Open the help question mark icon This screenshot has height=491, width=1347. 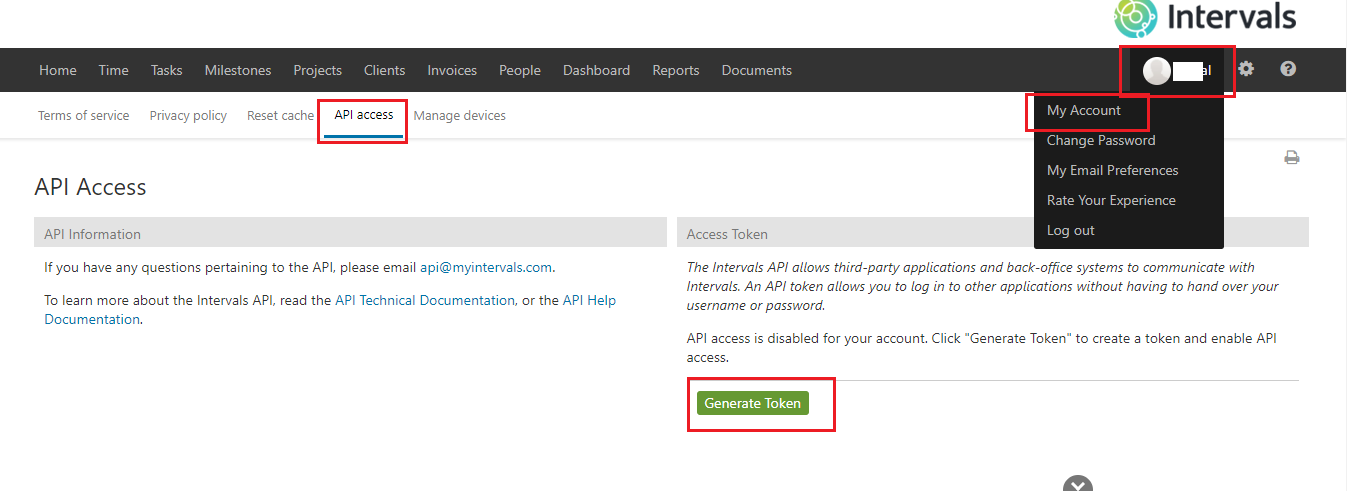point(1288,69)
